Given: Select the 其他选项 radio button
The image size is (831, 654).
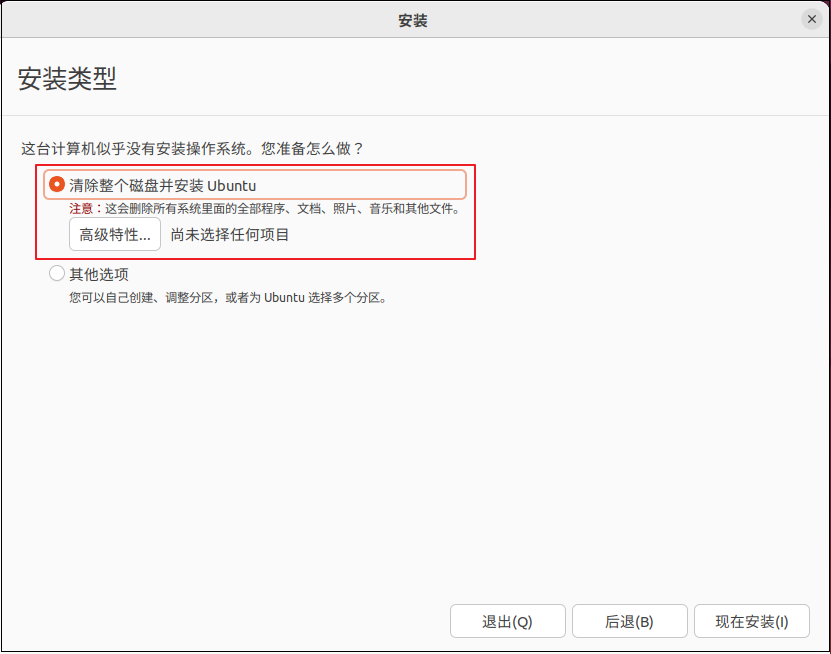Looking at the screenshot, I should click(57, 273).
